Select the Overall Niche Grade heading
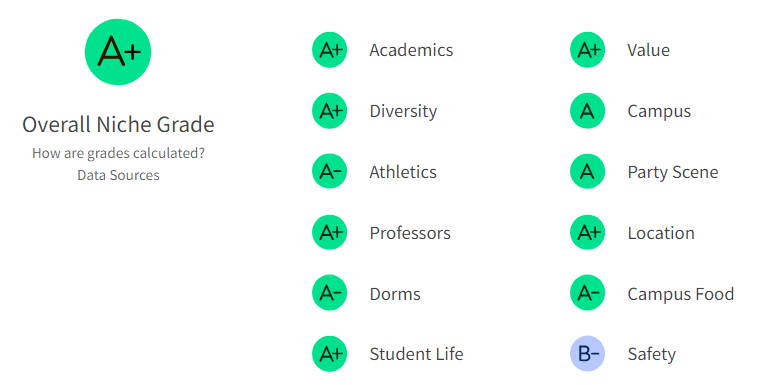The width and height of the screenshot is (763, 385). [118, 125]
